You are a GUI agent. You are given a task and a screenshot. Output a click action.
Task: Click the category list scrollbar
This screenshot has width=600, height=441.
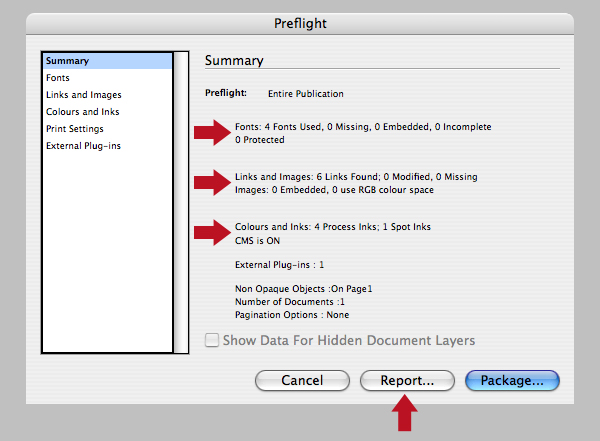(x=181, y=203)
